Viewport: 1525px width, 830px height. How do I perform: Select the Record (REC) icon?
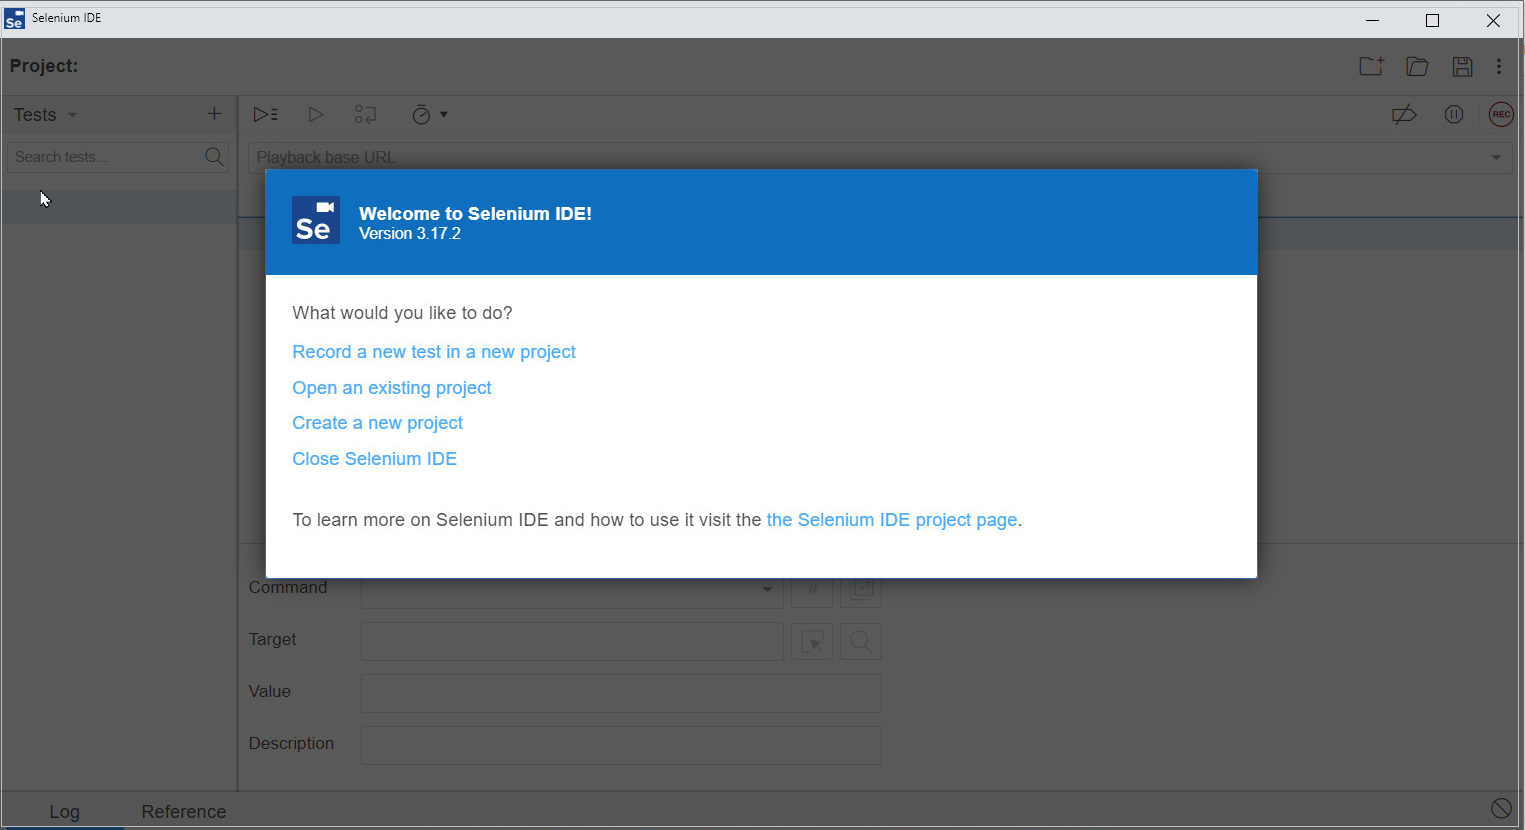(x=1501, y=114)
